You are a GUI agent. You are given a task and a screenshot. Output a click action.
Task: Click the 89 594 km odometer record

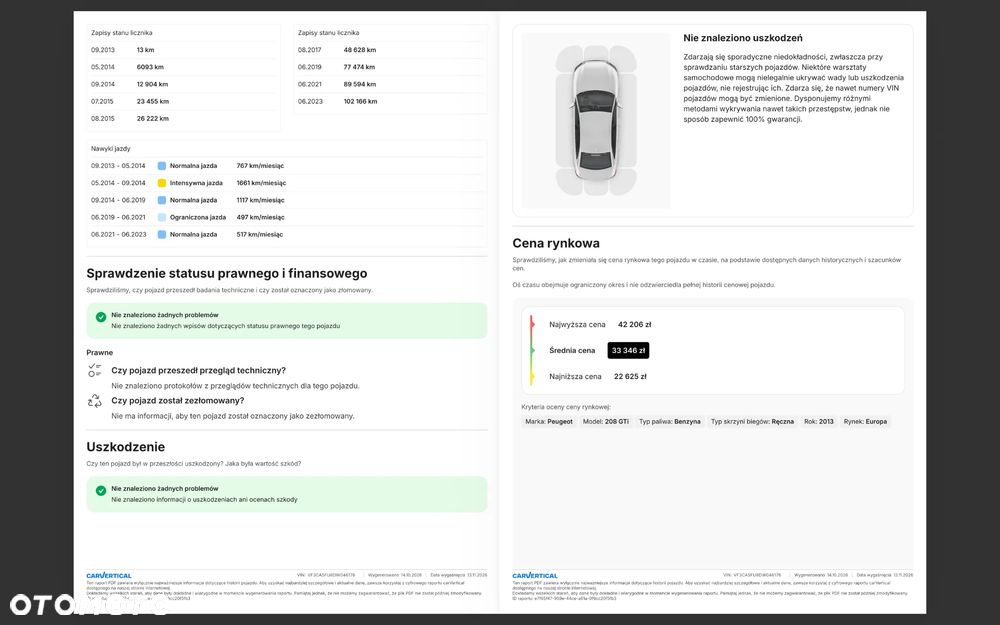[x=360, y=84]
